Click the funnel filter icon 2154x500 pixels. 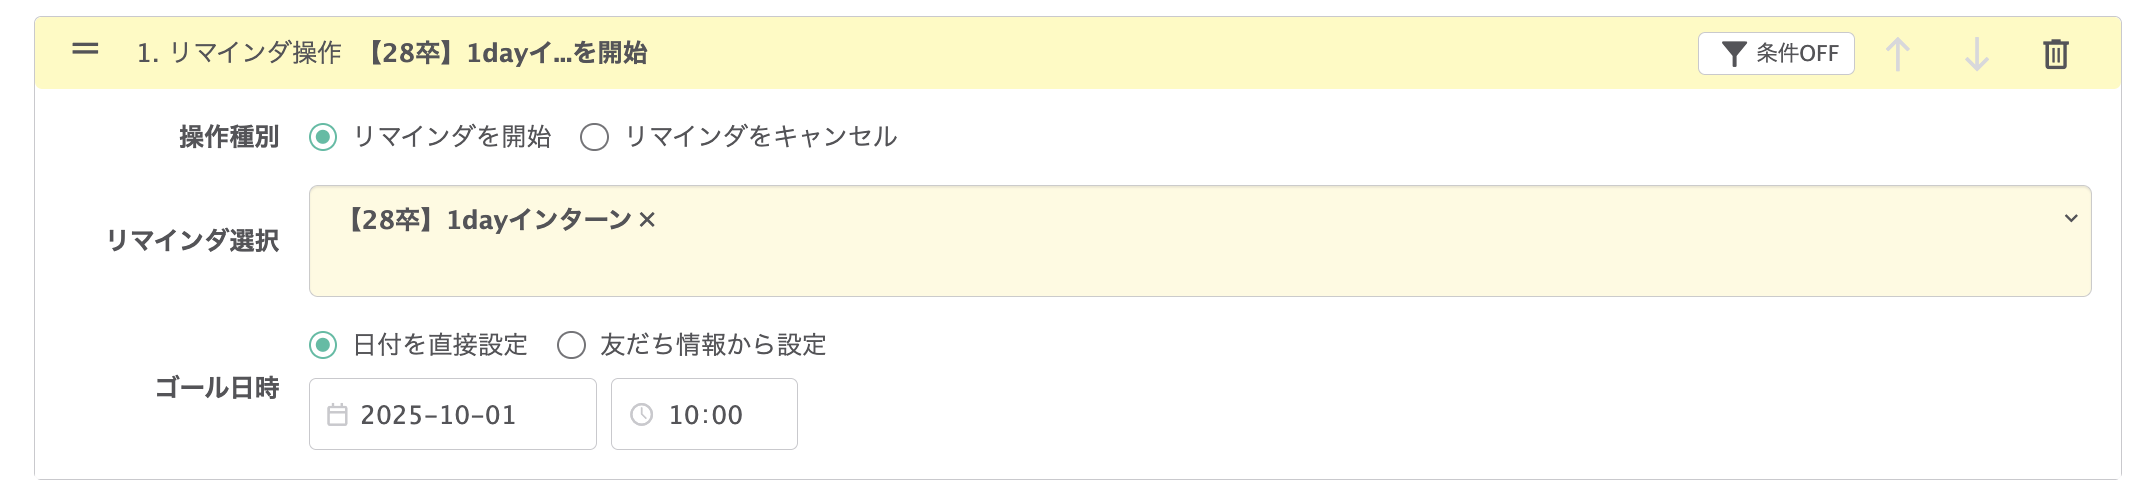[x=1734, y=54]
